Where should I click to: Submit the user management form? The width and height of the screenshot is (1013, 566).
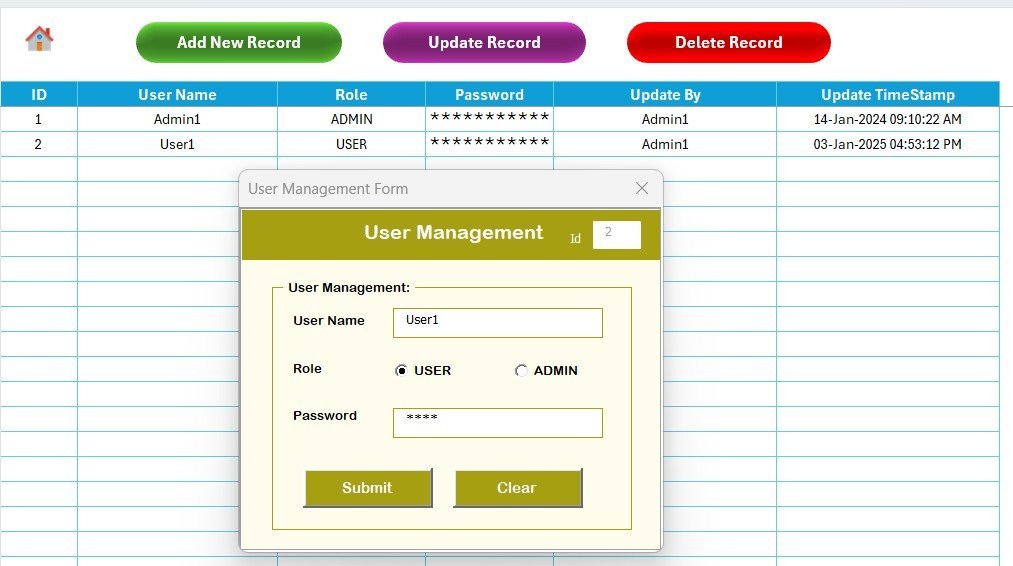point(367,488)
